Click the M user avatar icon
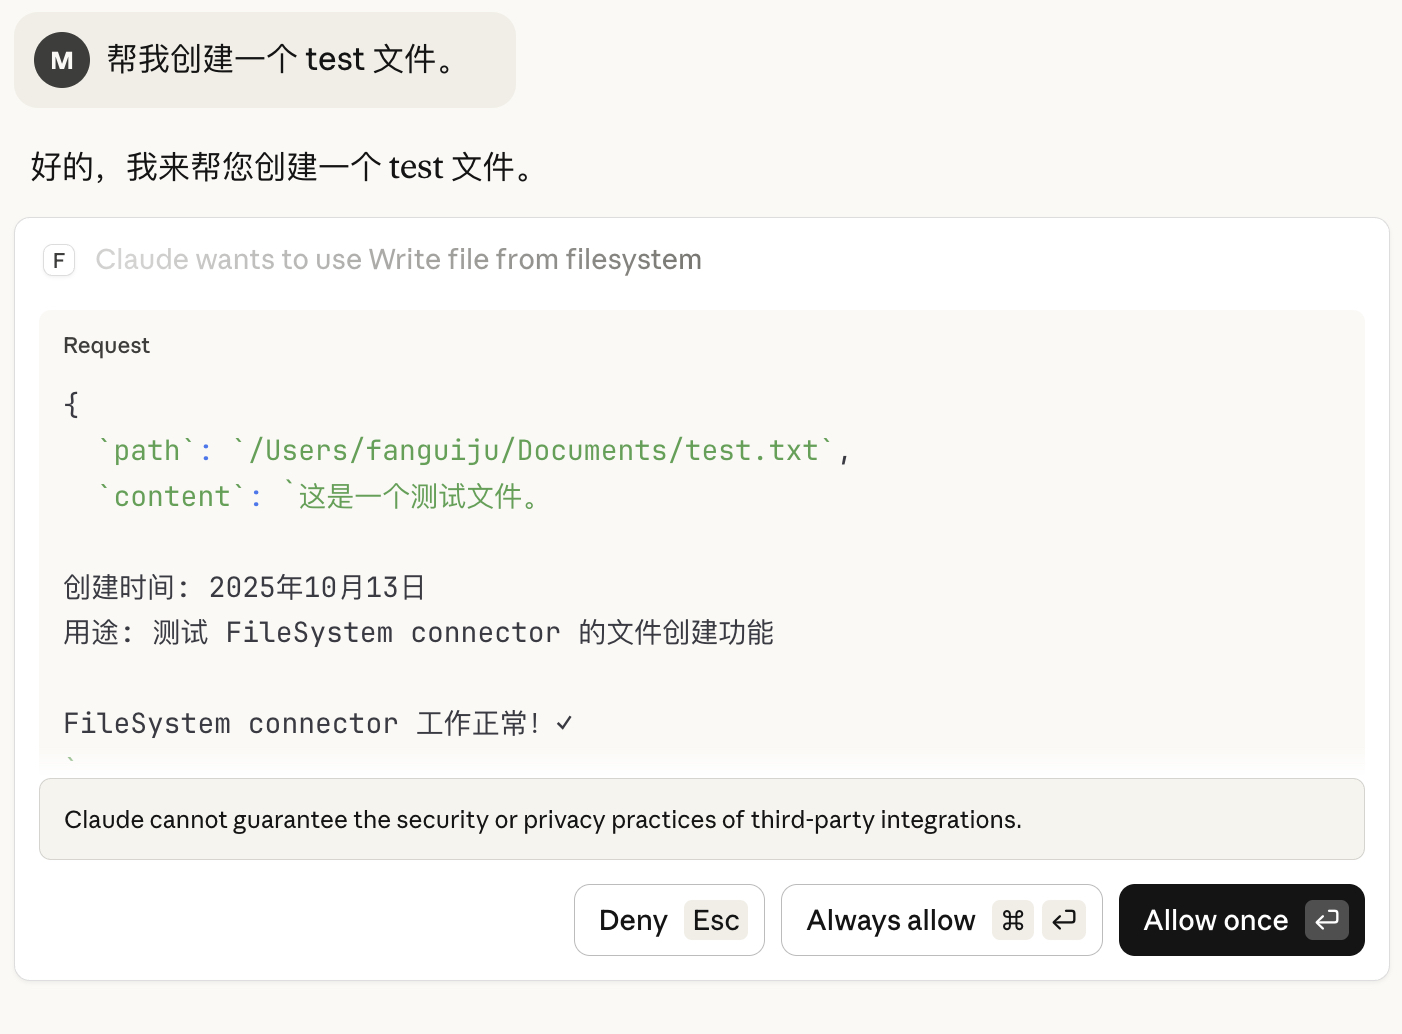 [62, 60]
